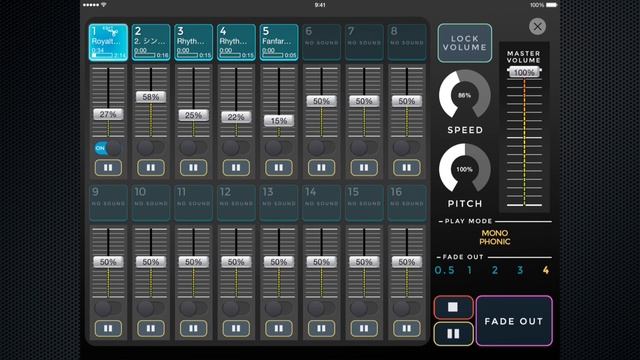Click the large Fade Out button
The height and width of the screenshot is (360, 640).
[514, 321]
